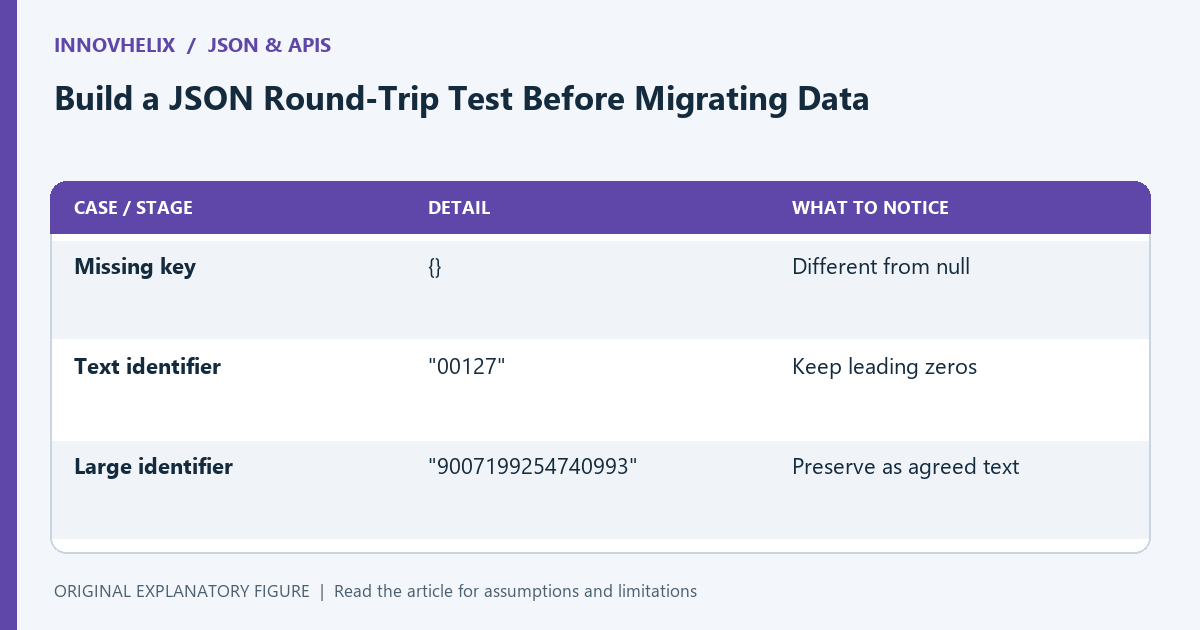Click the purple vertical accent bar
Screen dimensions: 1200x630
tap(8, 315)
